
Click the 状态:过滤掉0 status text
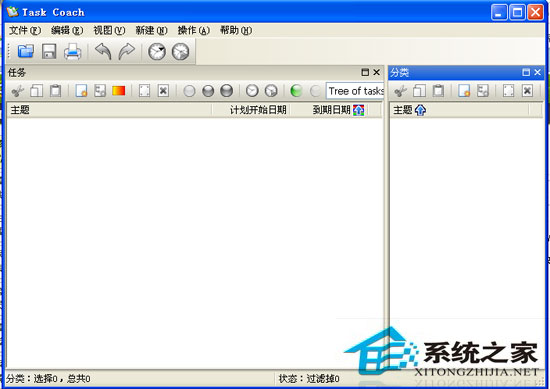pyautogui.click(x=309, y=379)
